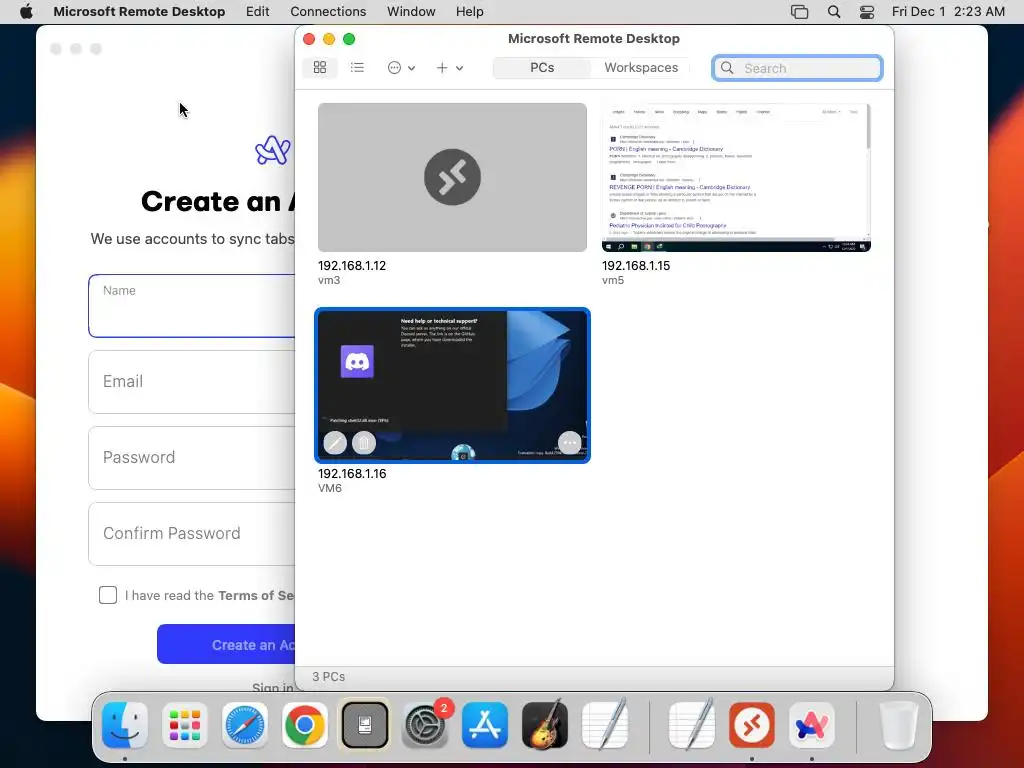
Task: Open the Microsoft Remote Desktop app menu
Action: click(x=139, y=12)
